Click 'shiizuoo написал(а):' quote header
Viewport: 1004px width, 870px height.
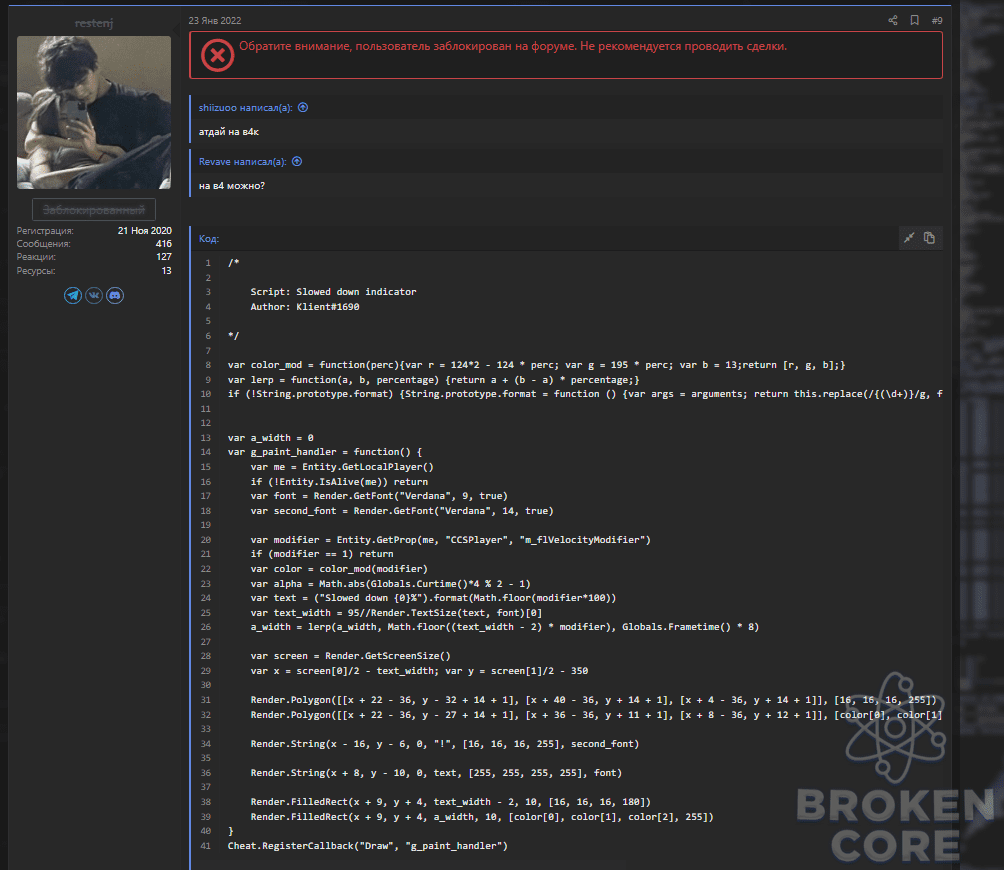point(245,108)
